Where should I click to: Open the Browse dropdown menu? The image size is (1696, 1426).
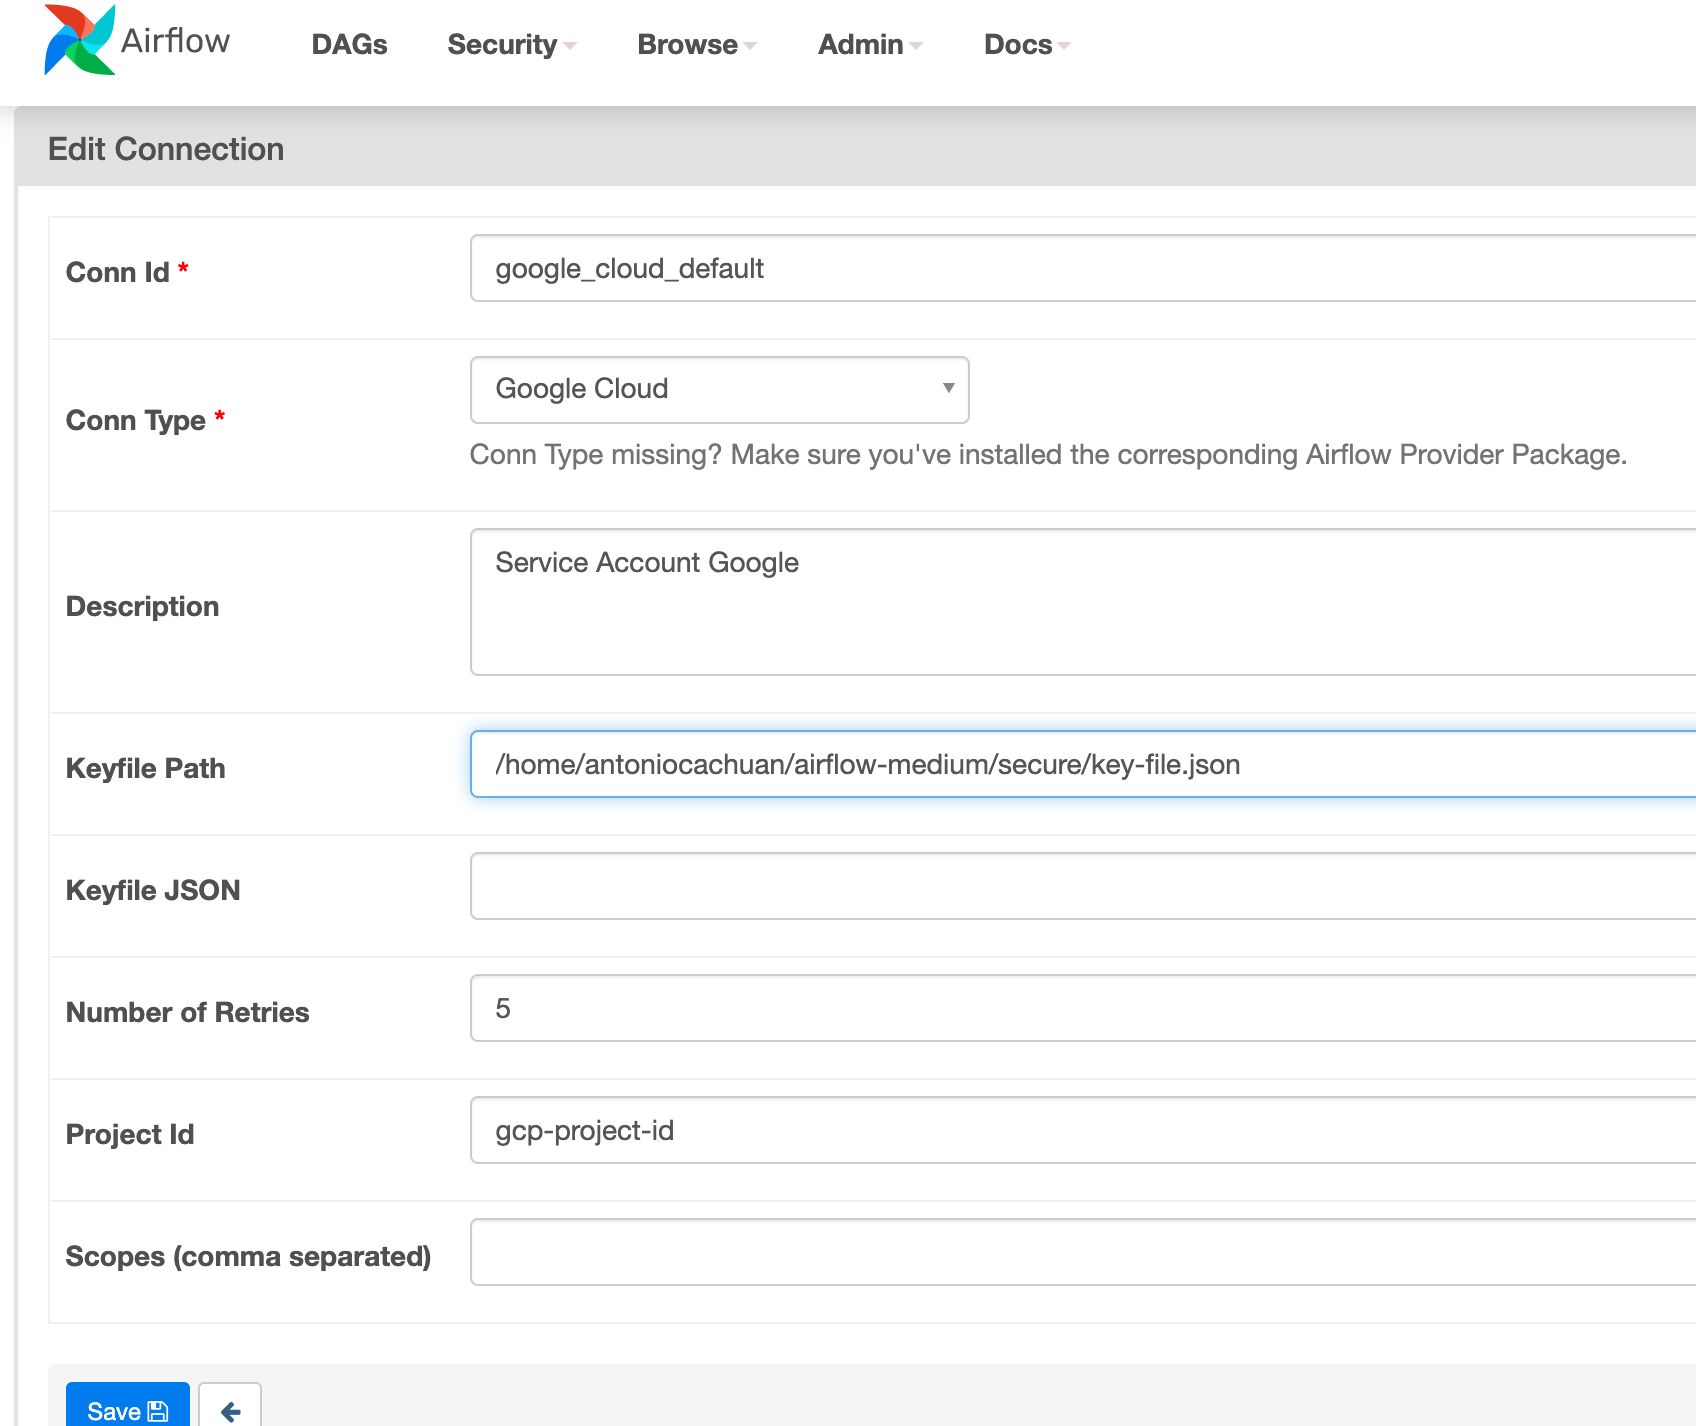(697, 45)
